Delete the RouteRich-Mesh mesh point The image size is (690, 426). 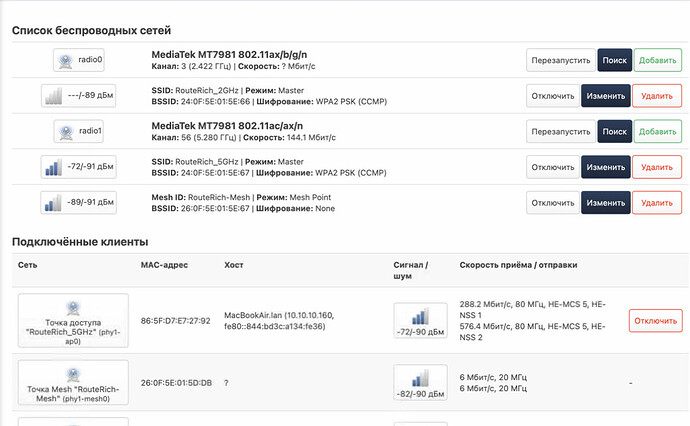tap(657, 203)
